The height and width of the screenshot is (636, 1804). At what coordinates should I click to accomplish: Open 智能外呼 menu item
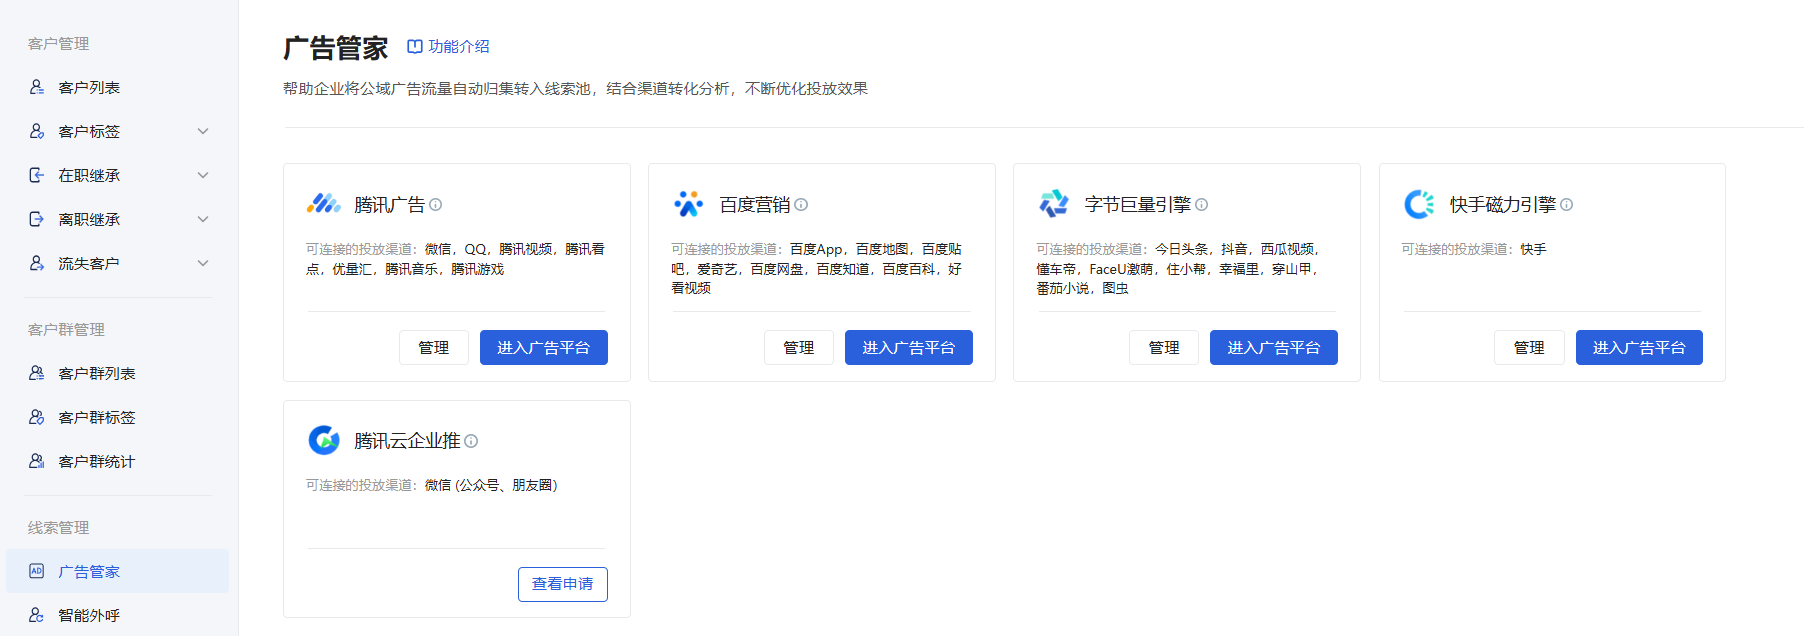click(118, 615)
